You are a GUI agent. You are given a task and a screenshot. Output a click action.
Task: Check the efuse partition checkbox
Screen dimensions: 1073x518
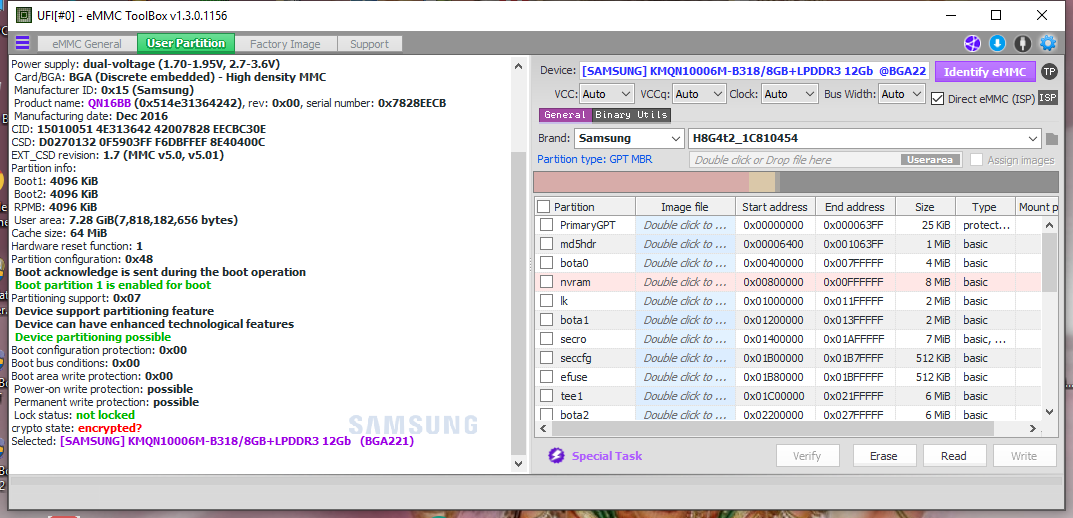tap(546, 376)
